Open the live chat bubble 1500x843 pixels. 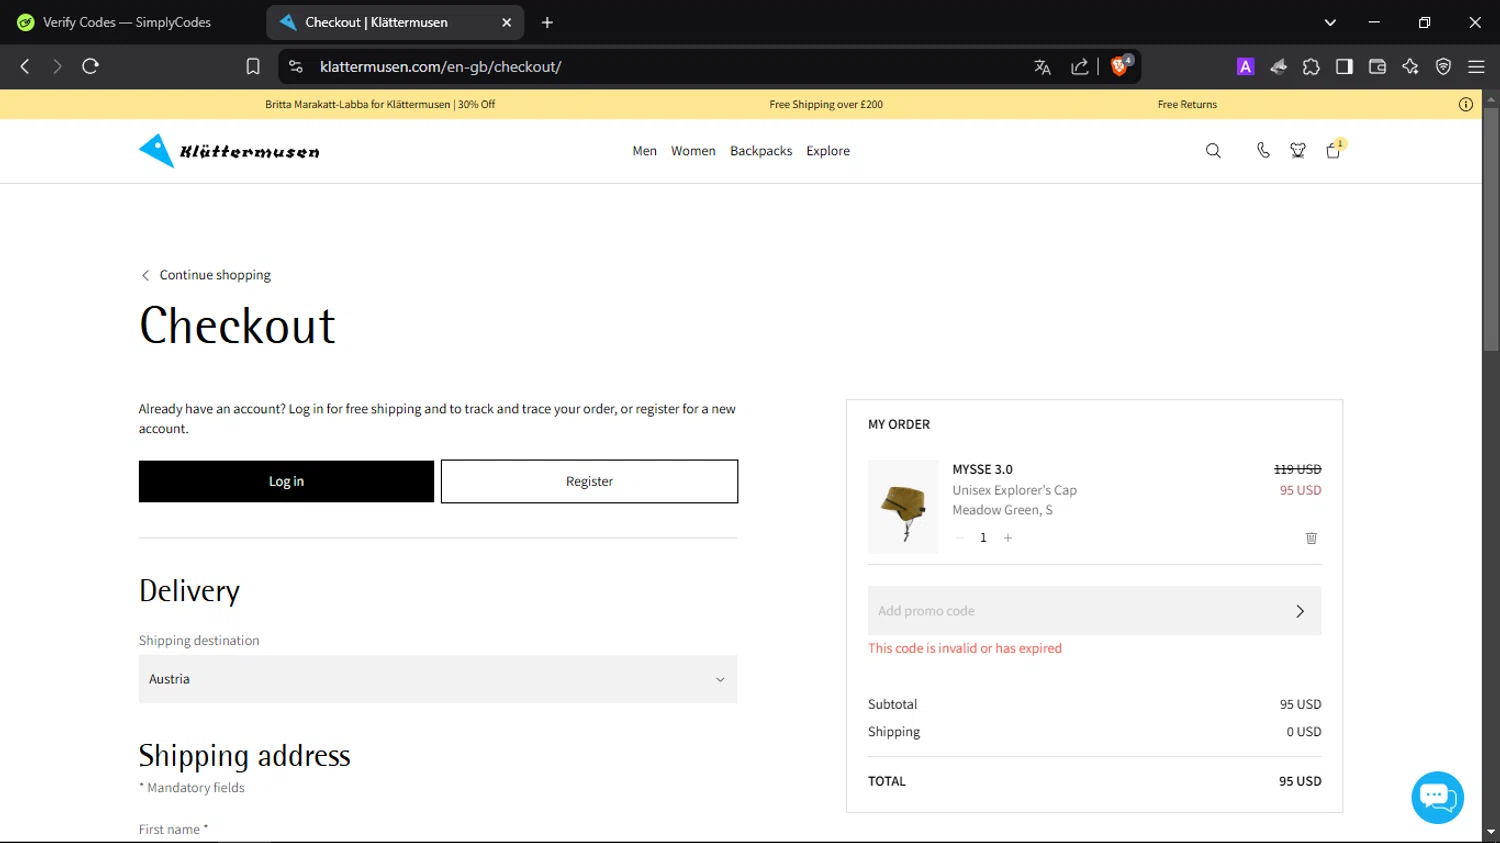point(1437,797)
